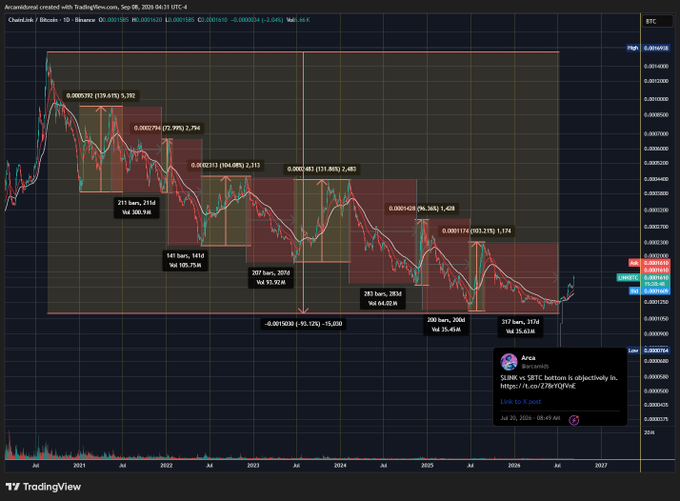
Task: Click the 2023 label on time axis
Action: [253, 465]
